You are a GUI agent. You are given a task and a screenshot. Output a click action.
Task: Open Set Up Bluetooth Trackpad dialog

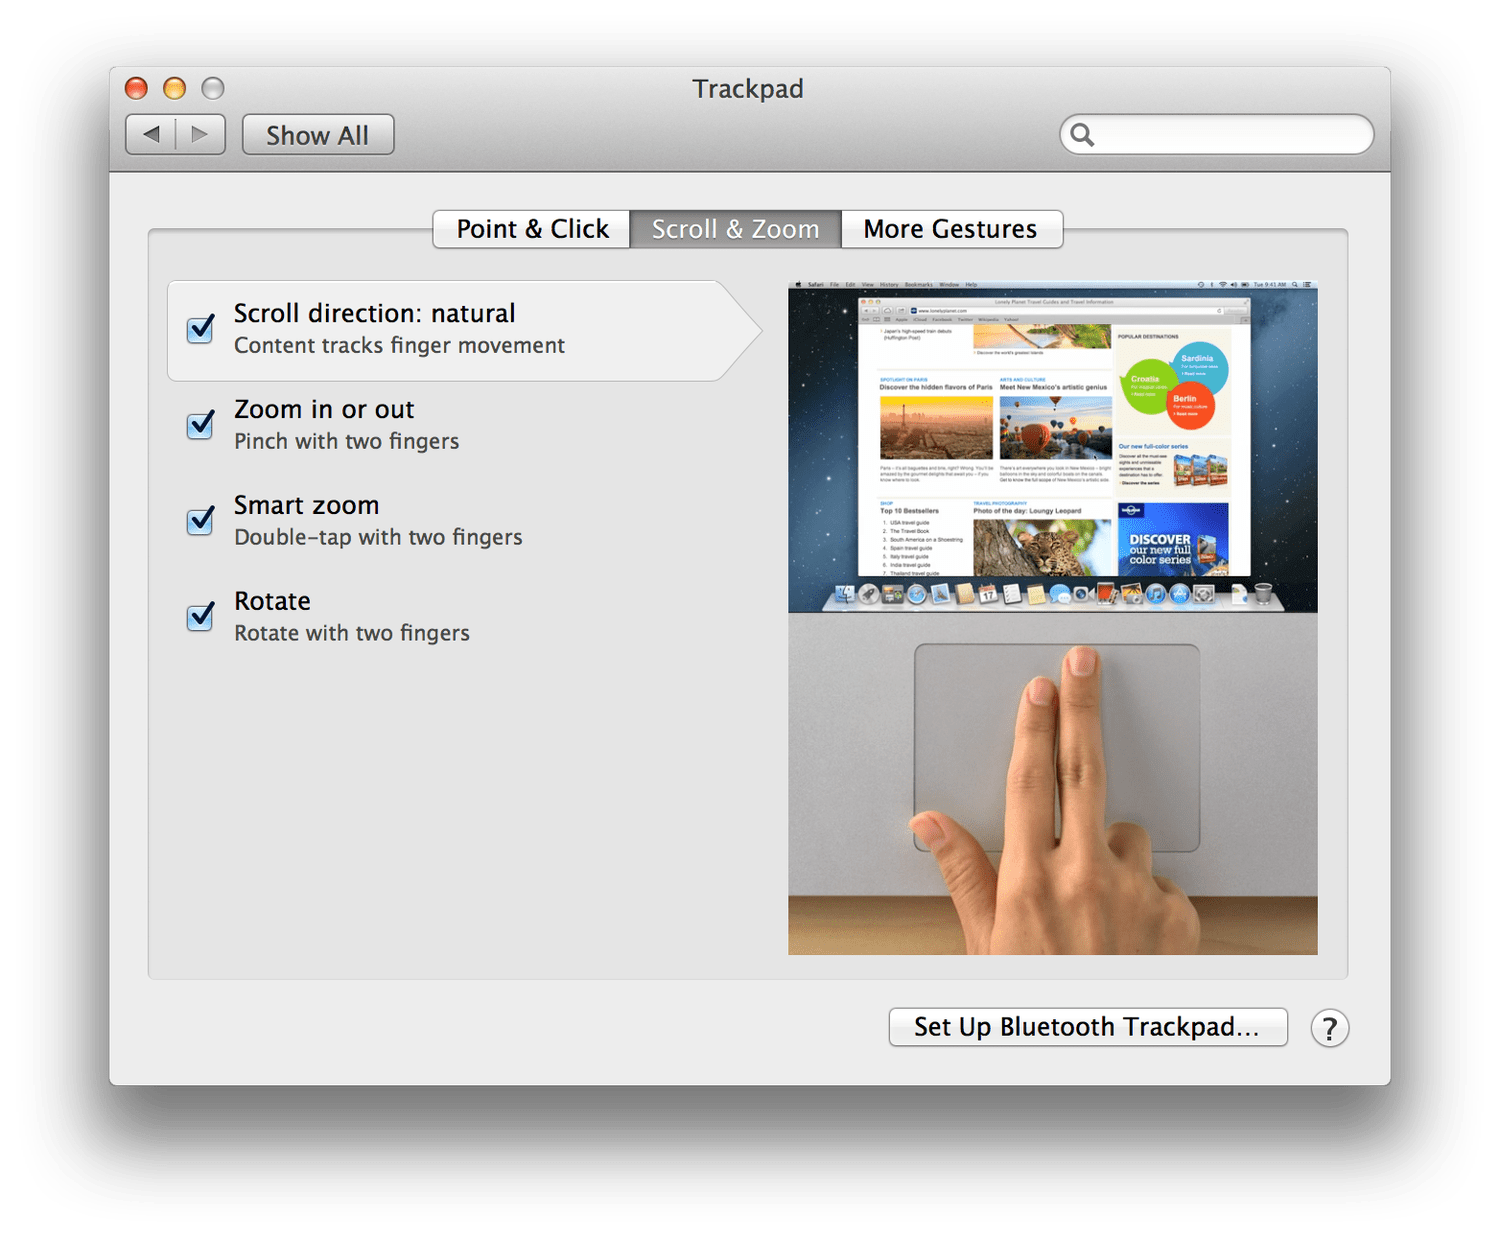[x=1088, y=1027]
